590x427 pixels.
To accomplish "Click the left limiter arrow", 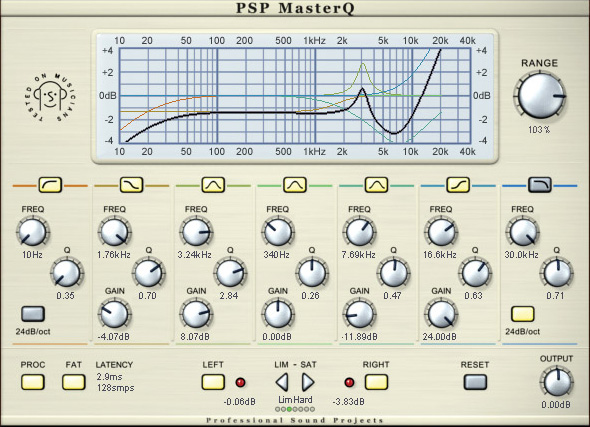I will (x=282, y=382).
